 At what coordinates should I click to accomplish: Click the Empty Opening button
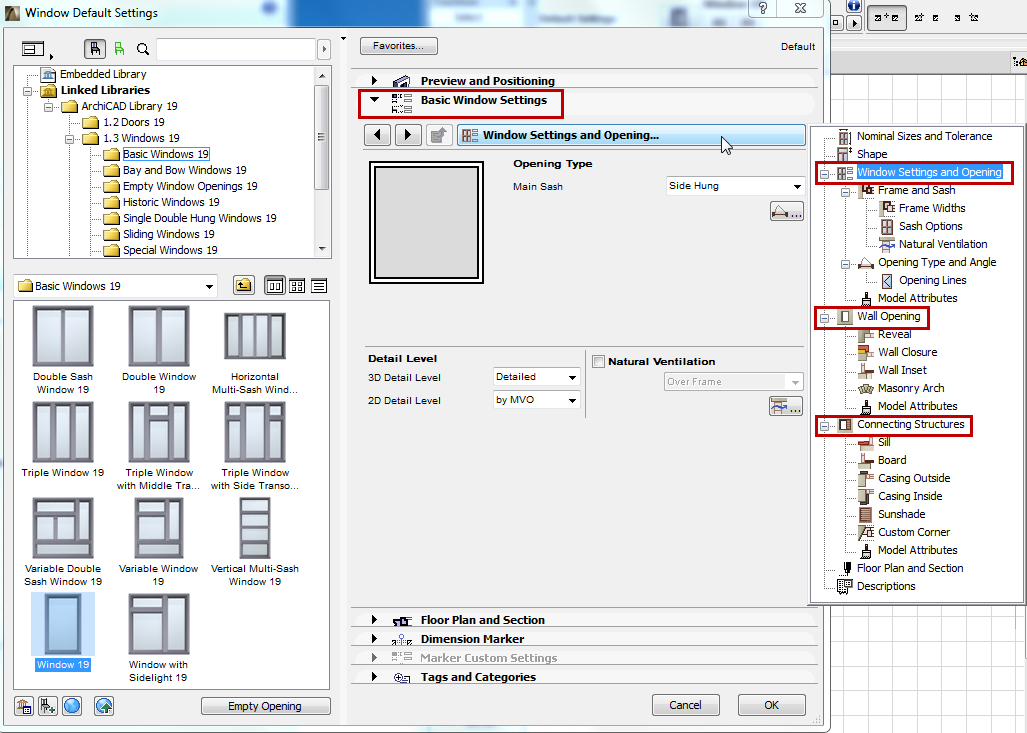pyautogui.click(x=265, y=705)
